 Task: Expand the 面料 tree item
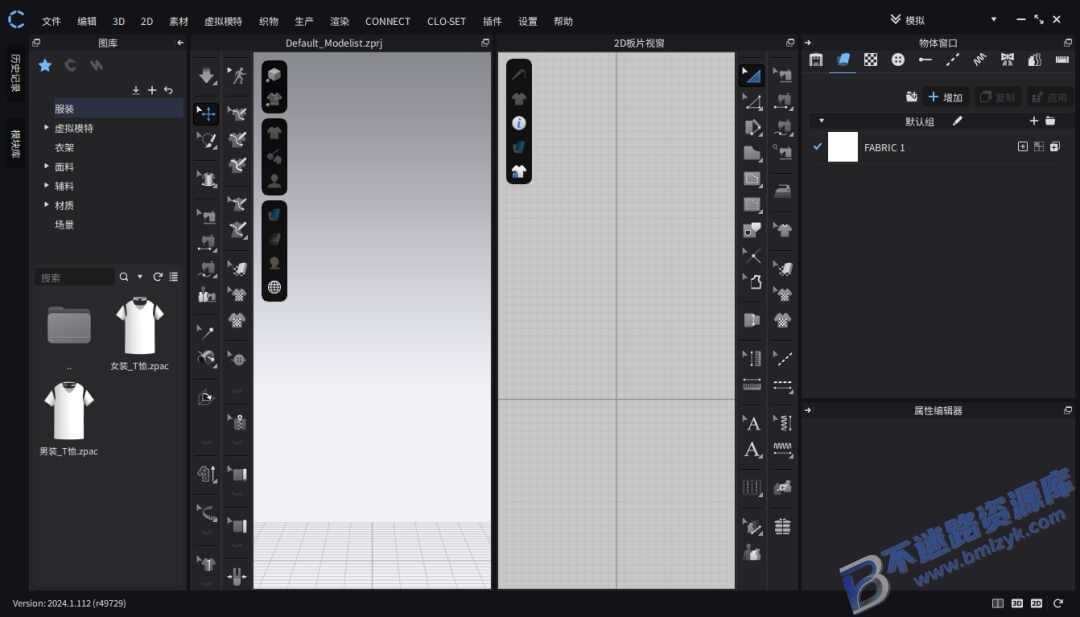point(46,166)
